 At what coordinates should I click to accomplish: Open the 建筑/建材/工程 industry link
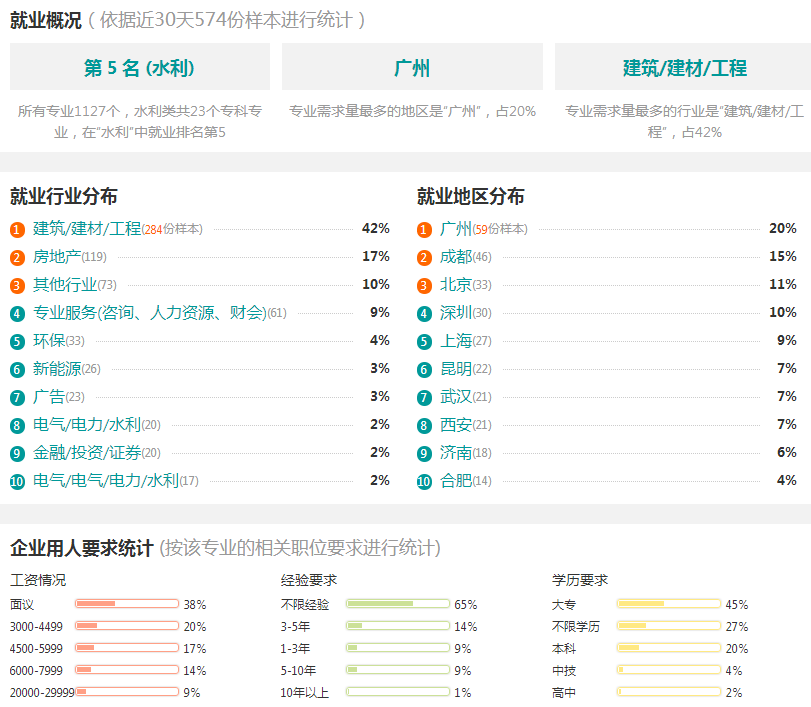87,229
